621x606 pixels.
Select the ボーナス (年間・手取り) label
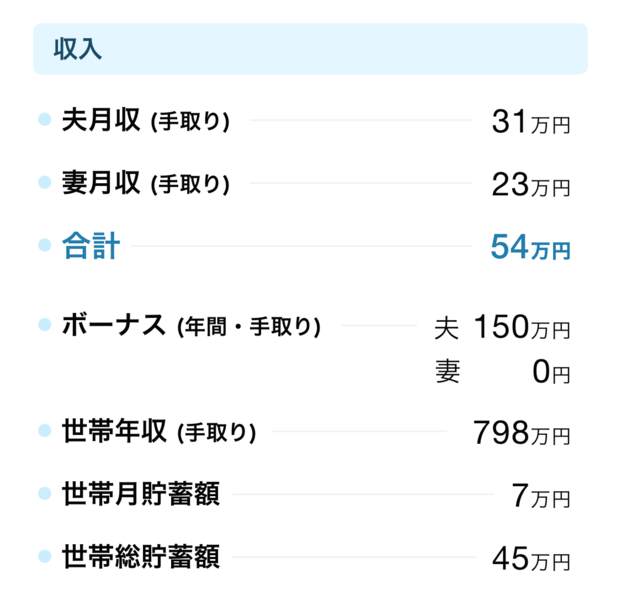pyautogui.click(x=191, y=326)
